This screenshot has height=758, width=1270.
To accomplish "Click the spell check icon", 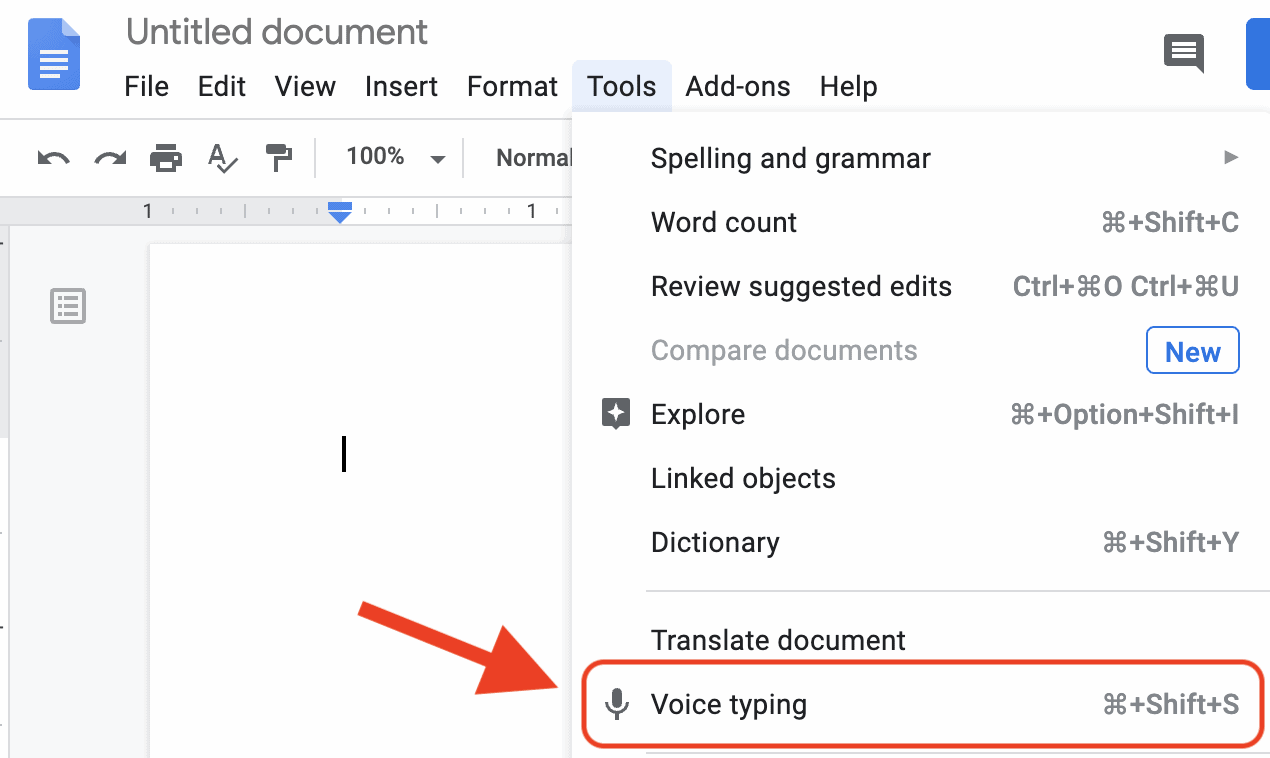I will coord(222,158).
